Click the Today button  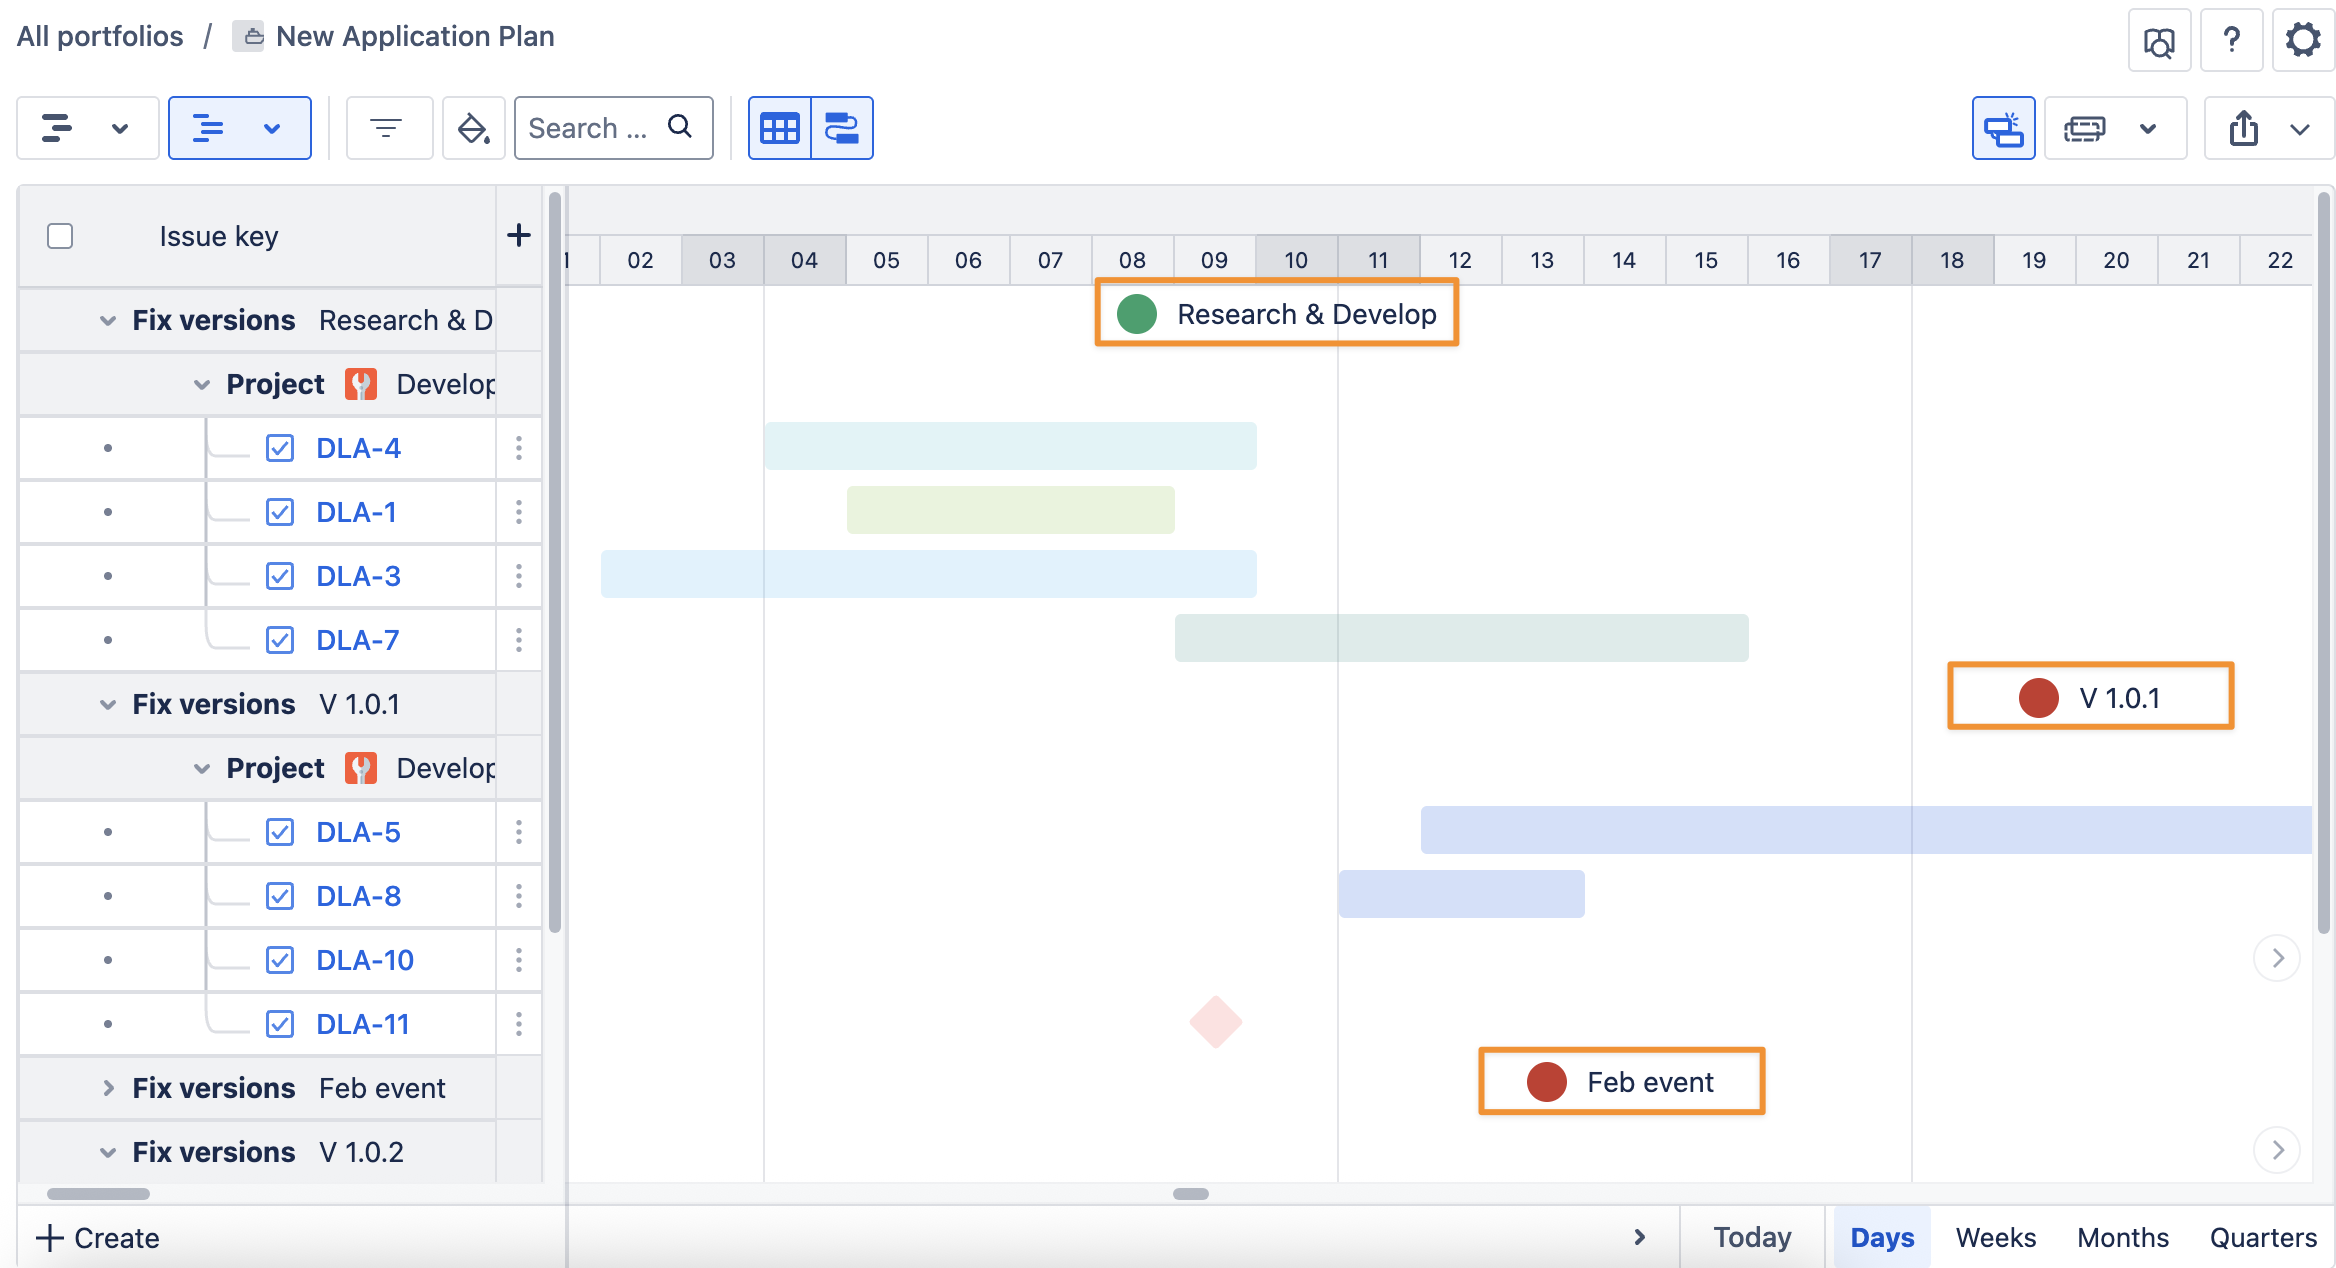click(x=1752, y=1238)
